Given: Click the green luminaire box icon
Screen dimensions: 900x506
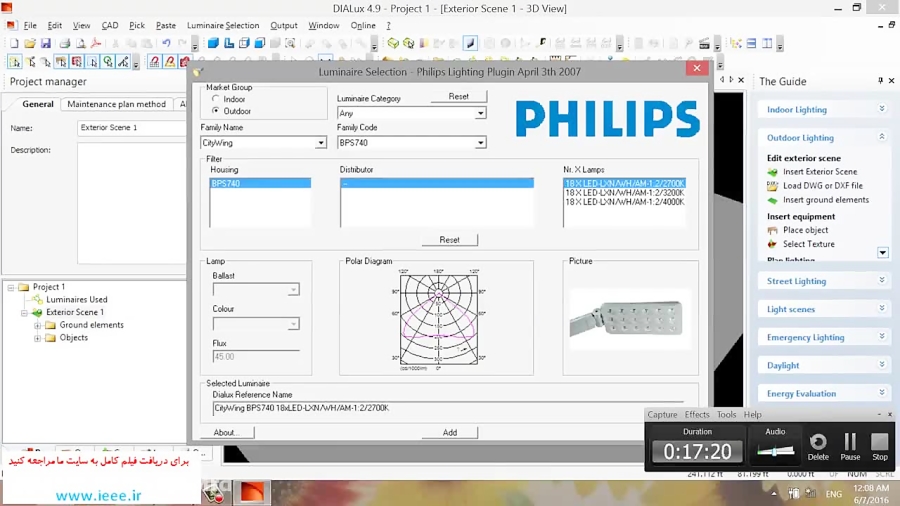Looking at the screenshot, I should coord(393,44).
